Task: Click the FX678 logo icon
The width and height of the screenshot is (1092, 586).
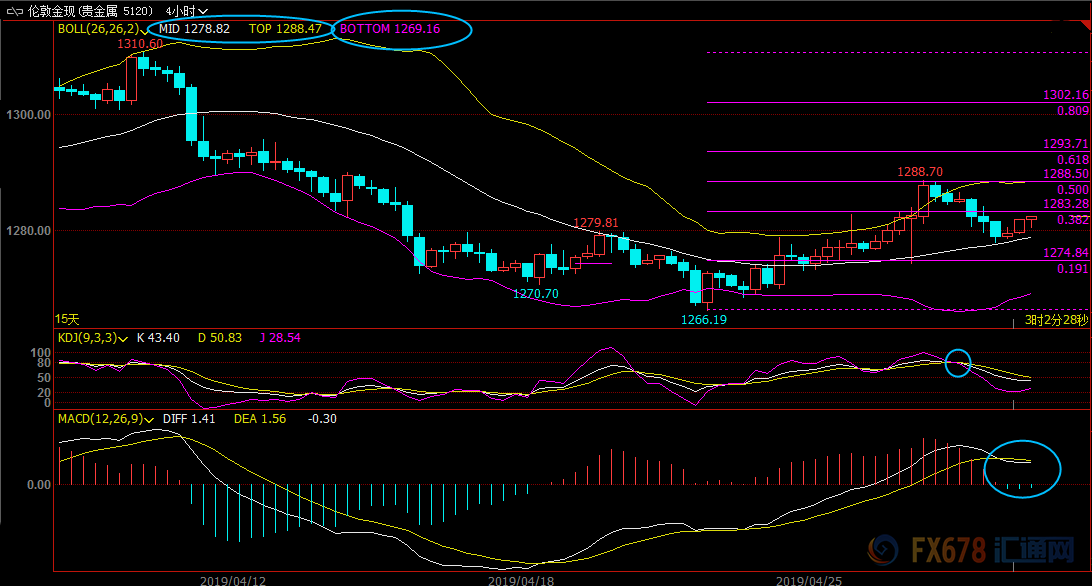Action: [884, 551]
